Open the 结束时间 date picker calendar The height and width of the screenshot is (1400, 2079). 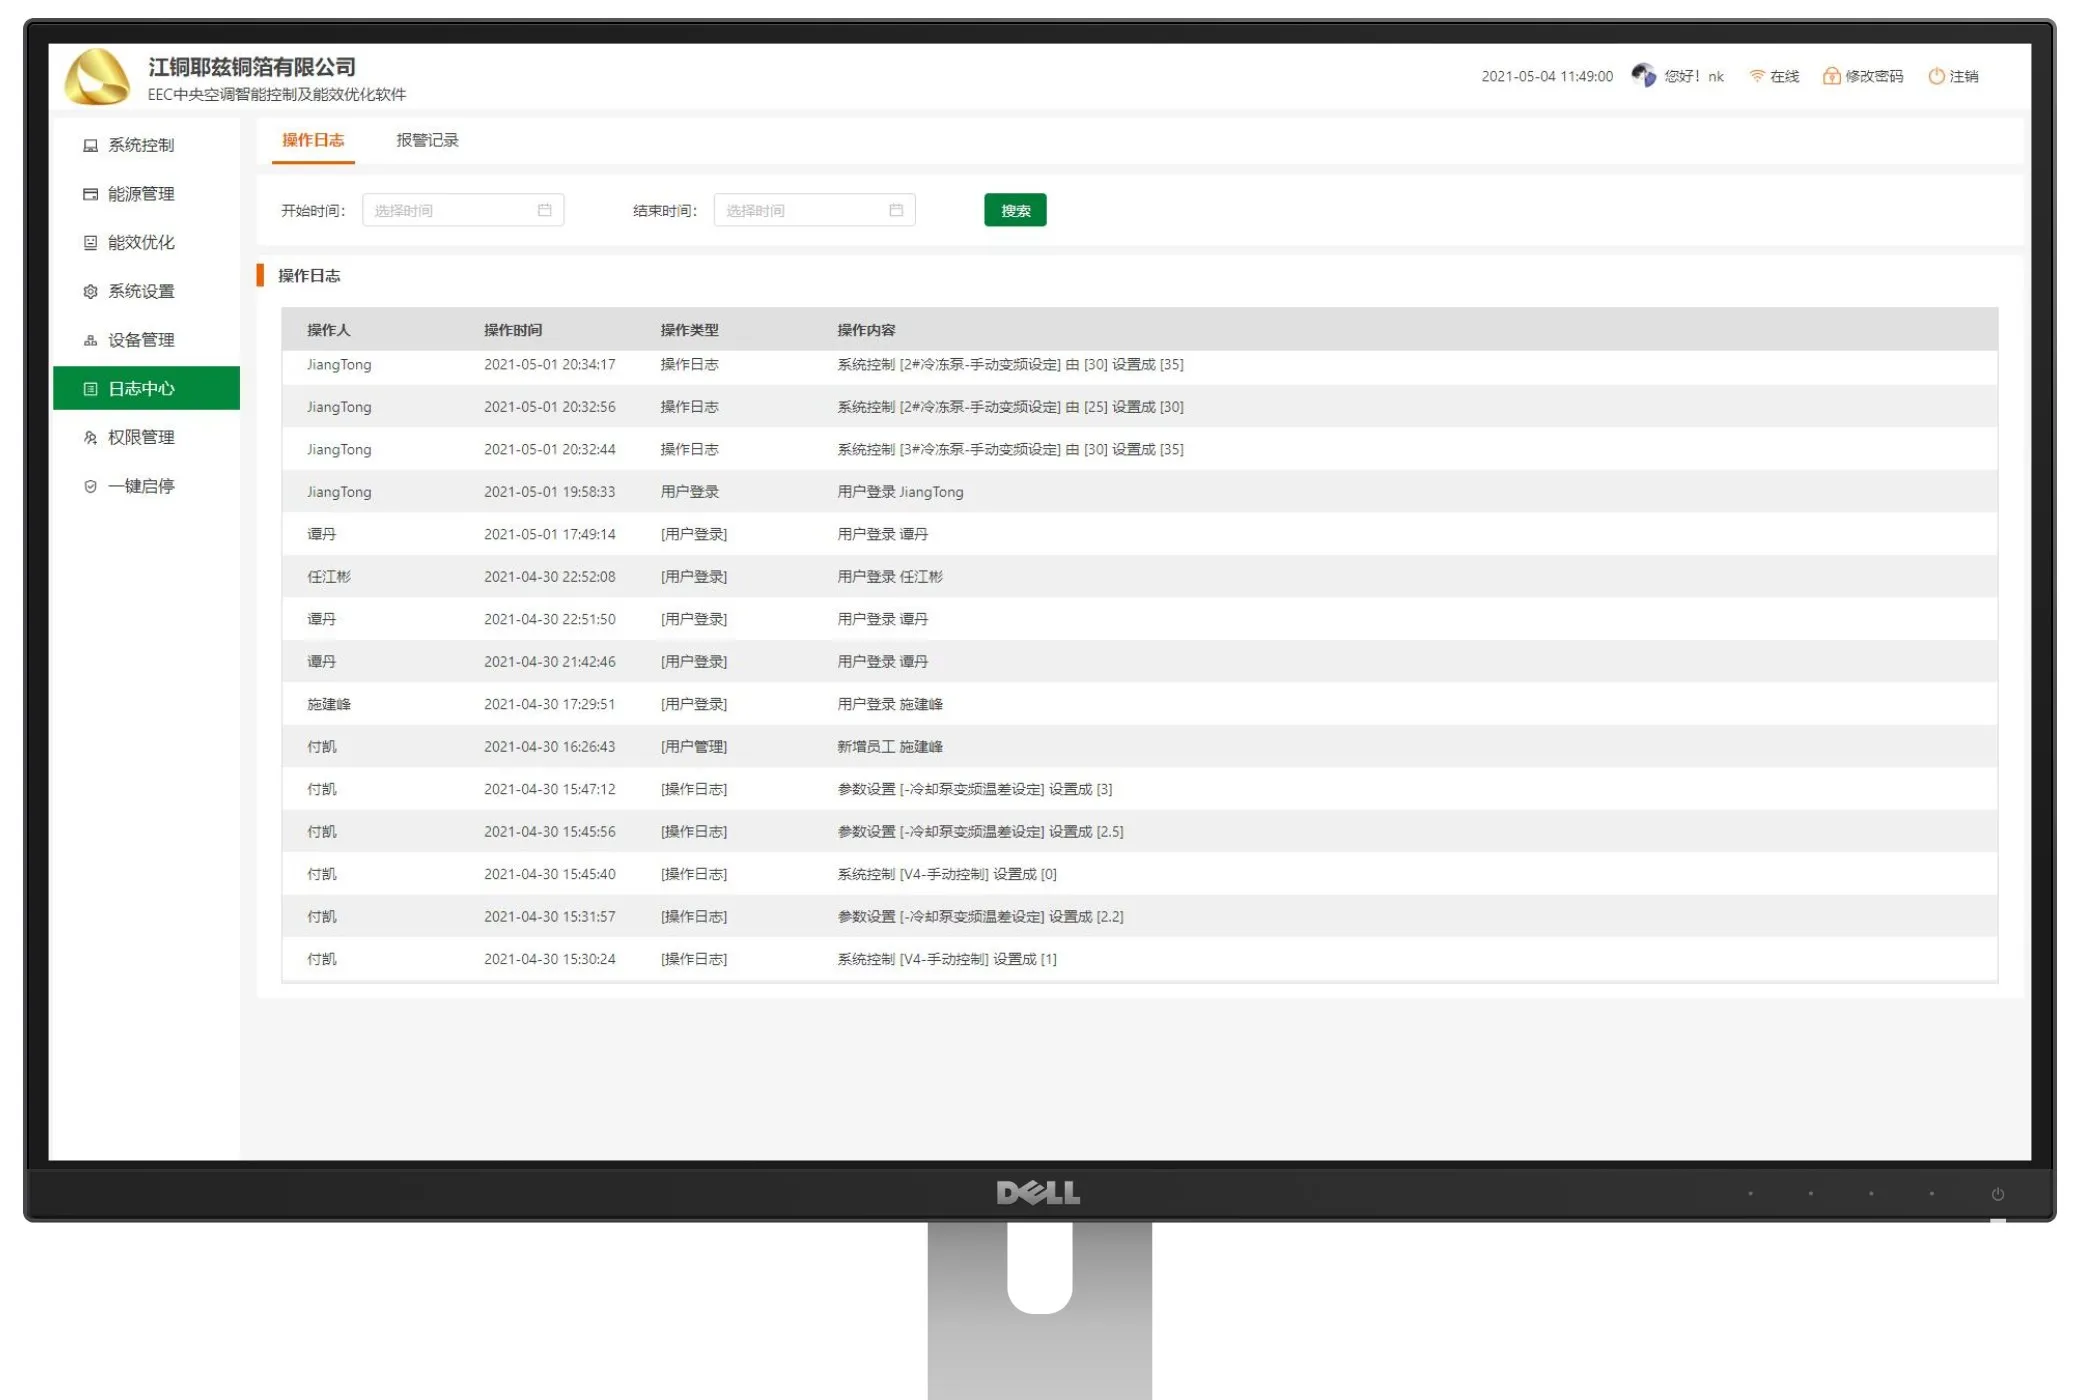pyautogui.click(x=895, y=209)
